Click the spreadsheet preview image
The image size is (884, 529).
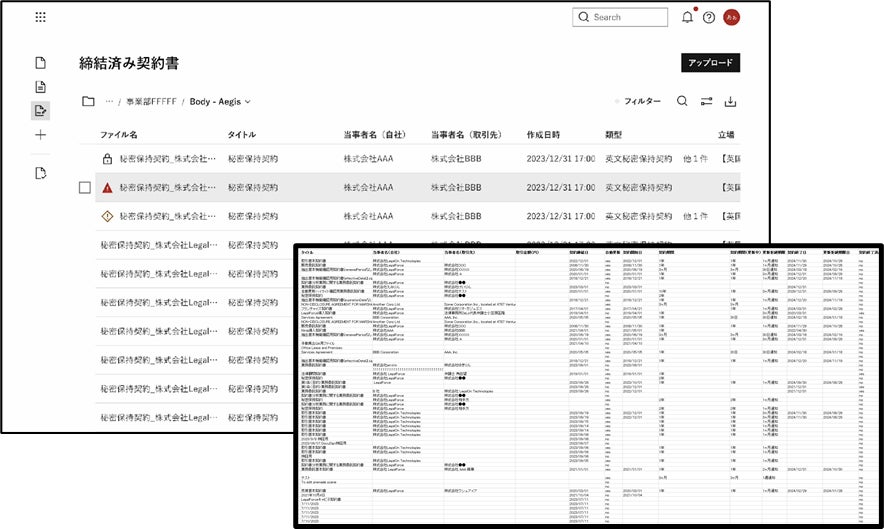pyautogui.click(x=589, y=386)
